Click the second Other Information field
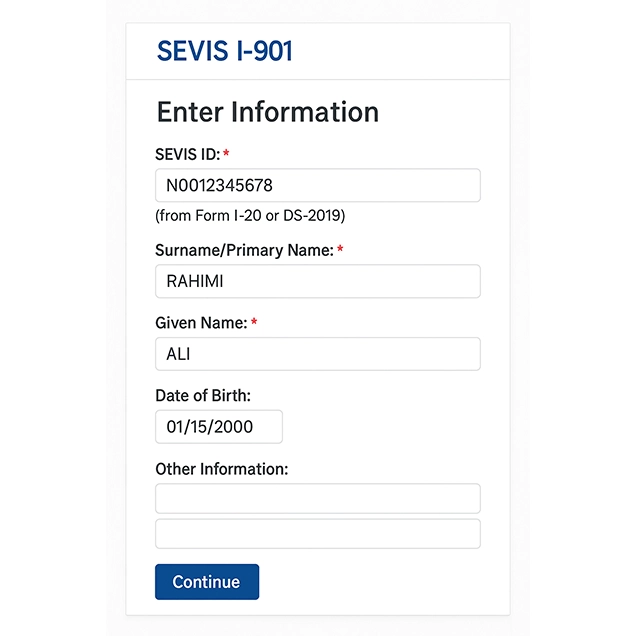This screenshot has height=636, width=636. click(x=317, y=533)
